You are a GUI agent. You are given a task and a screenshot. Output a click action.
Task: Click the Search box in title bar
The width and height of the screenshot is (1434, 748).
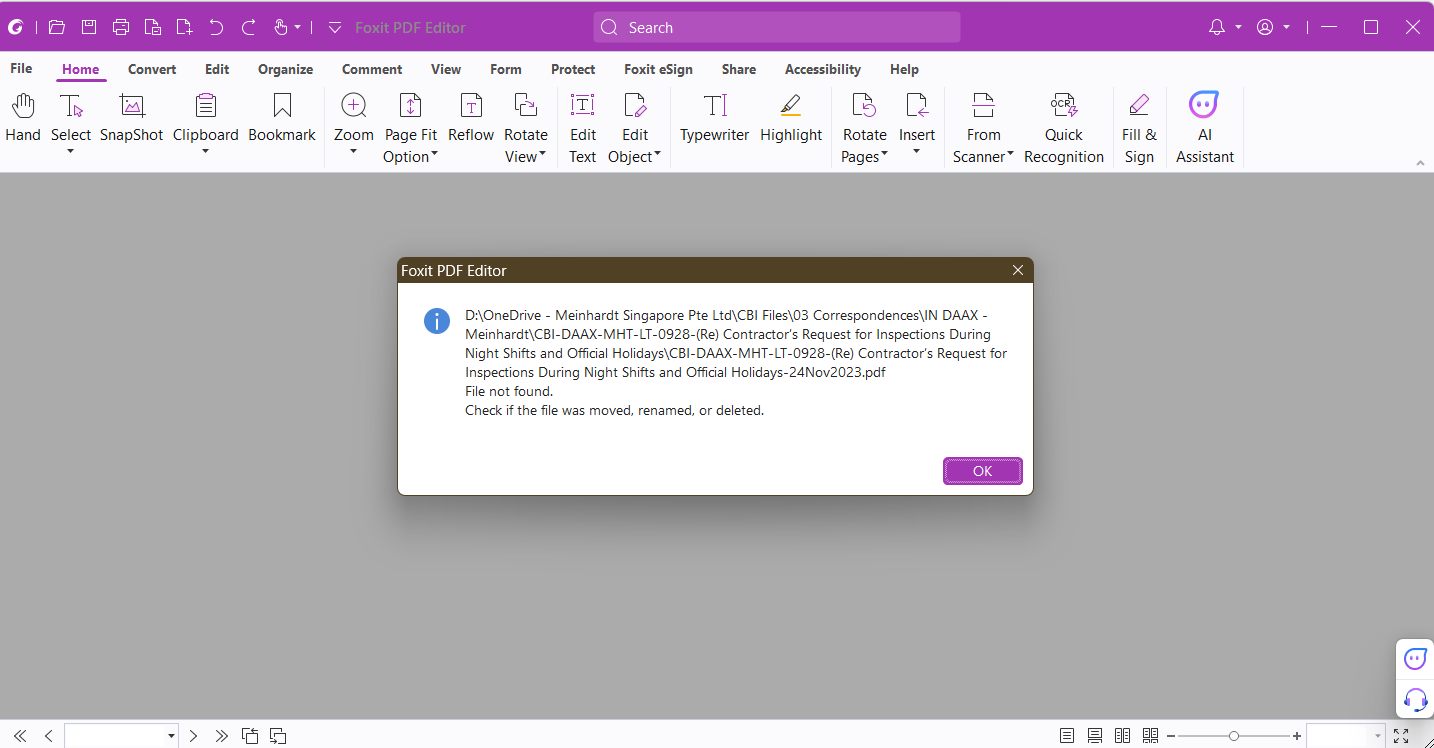(x=777, y=28)
